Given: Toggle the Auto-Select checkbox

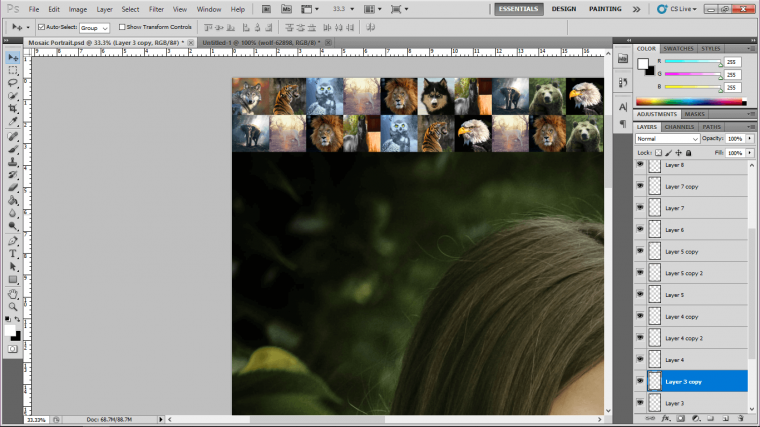Looking at the screenshot, I should (x=41, y=27).
